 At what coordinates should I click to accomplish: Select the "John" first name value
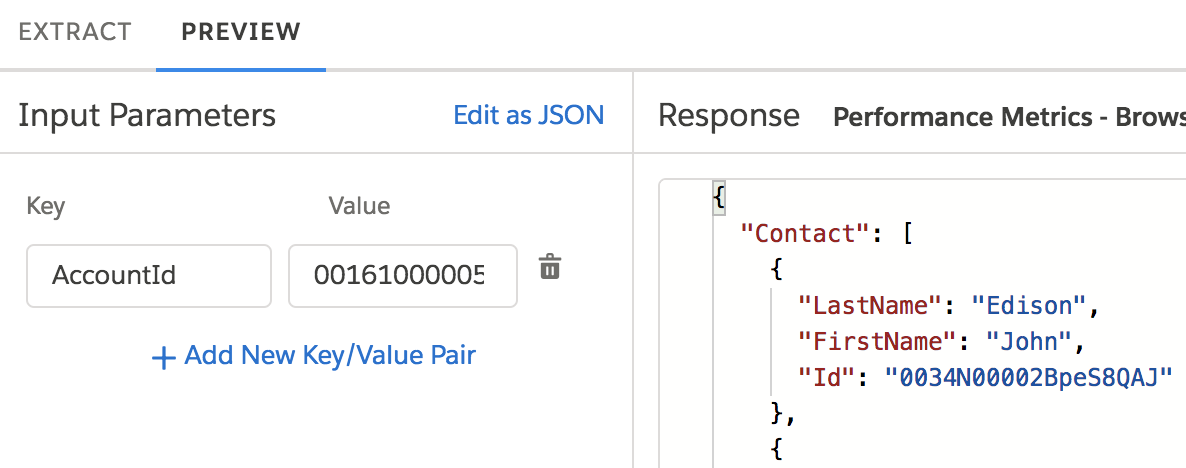click(x=1028, y=342)
